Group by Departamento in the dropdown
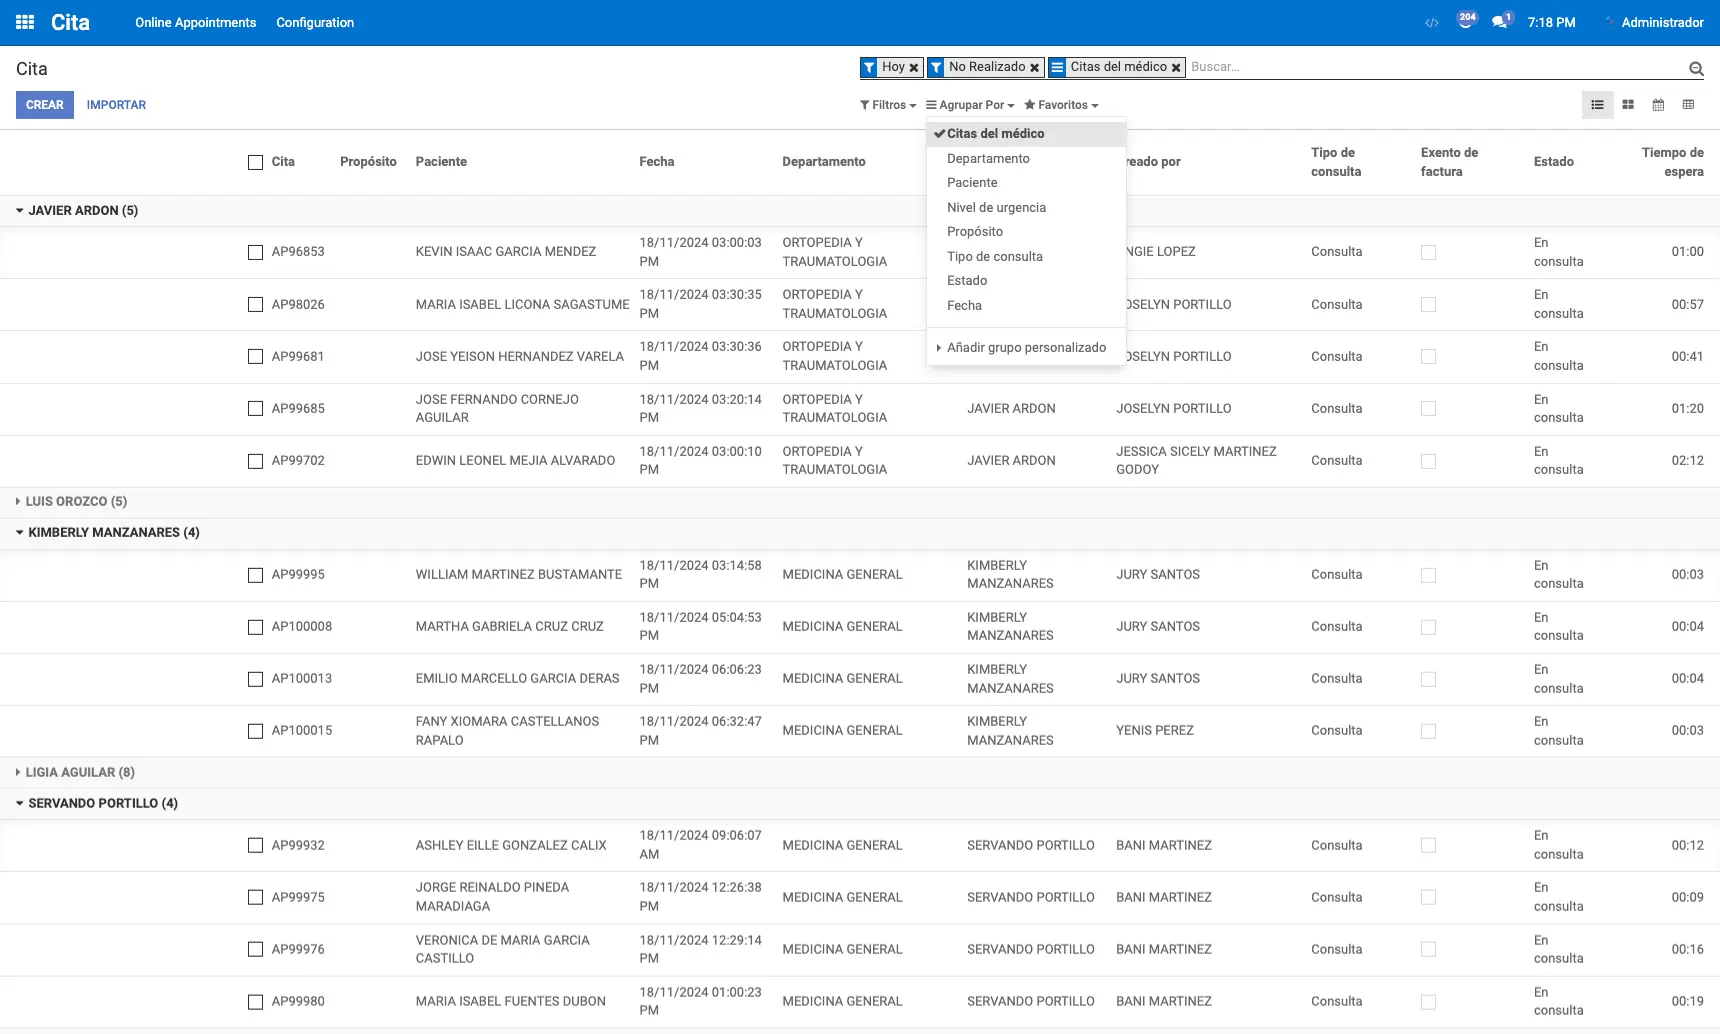The width and height of the screenshot is (1720, 1034). 988,159
